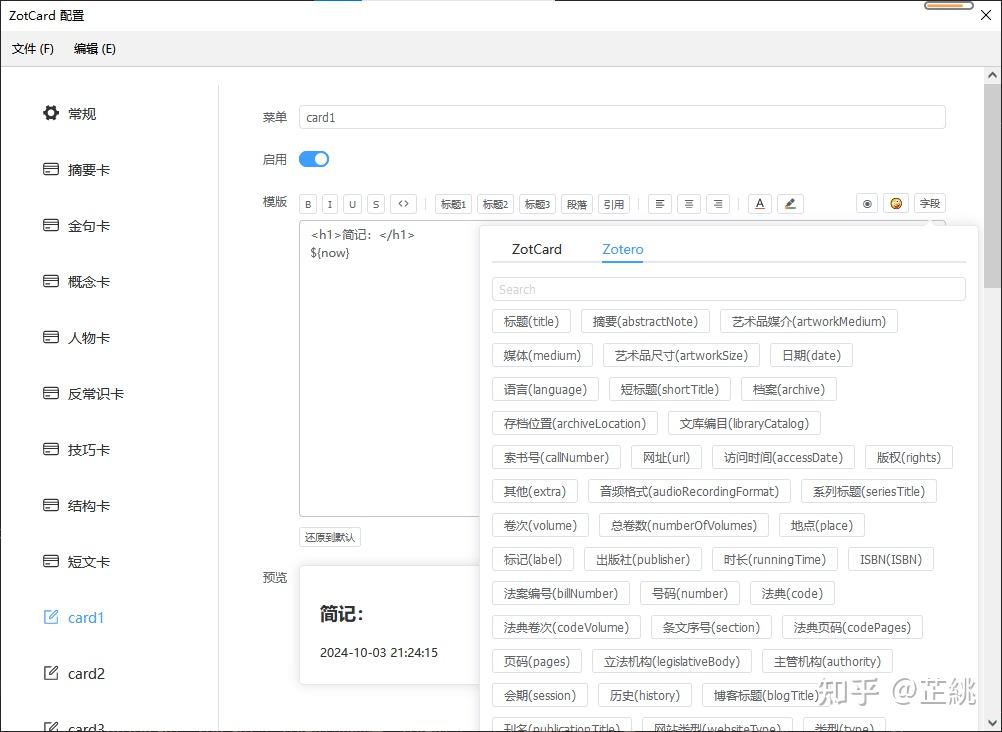Insert the 标题(title) field
1002x732 pixels.
click(x=531, y=322)
